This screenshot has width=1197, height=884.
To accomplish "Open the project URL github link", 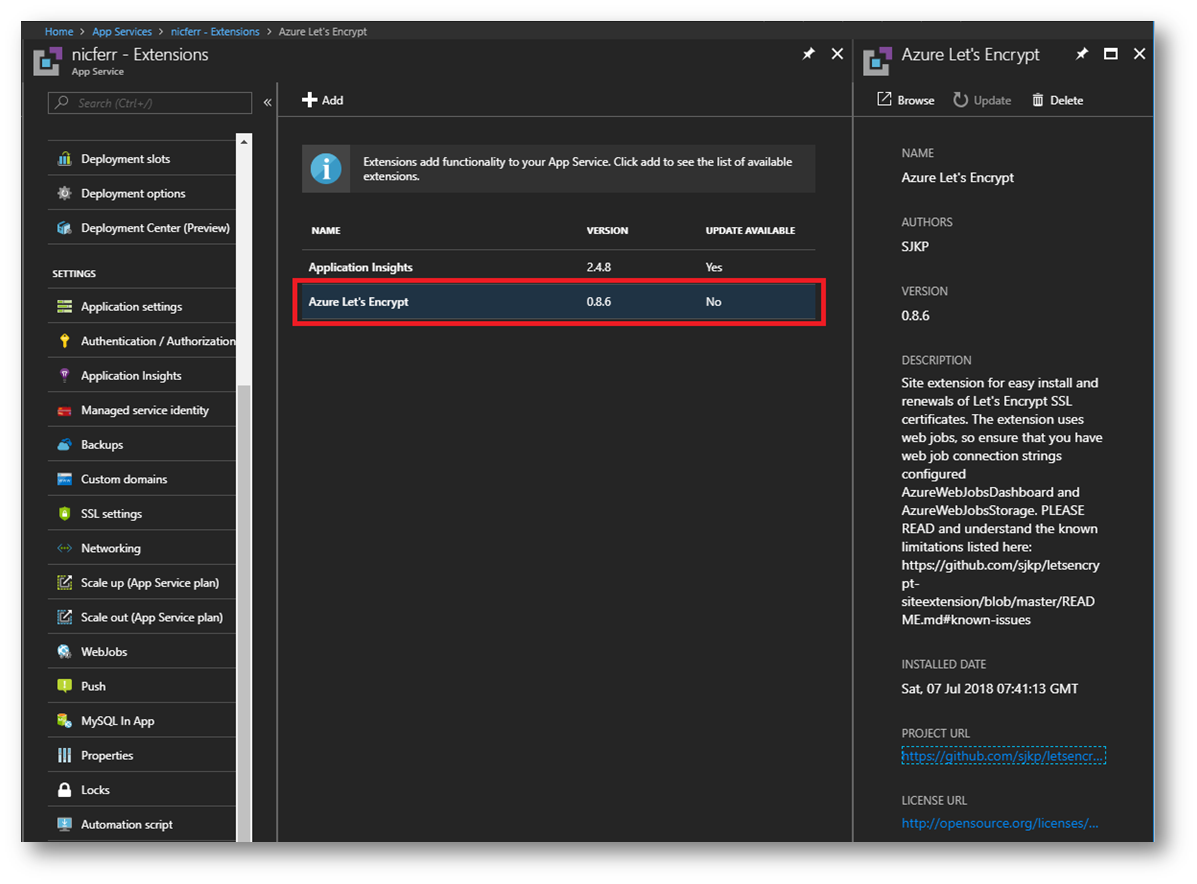I will click(x=1003, y=756).
